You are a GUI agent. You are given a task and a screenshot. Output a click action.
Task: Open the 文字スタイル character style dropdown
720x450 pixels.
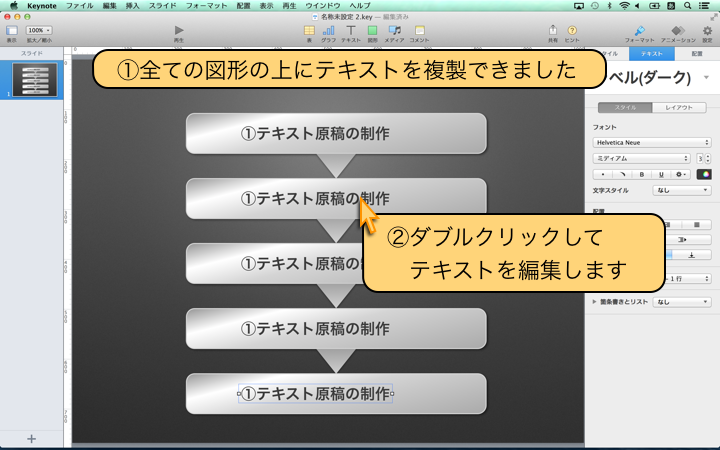coord(680,189)
